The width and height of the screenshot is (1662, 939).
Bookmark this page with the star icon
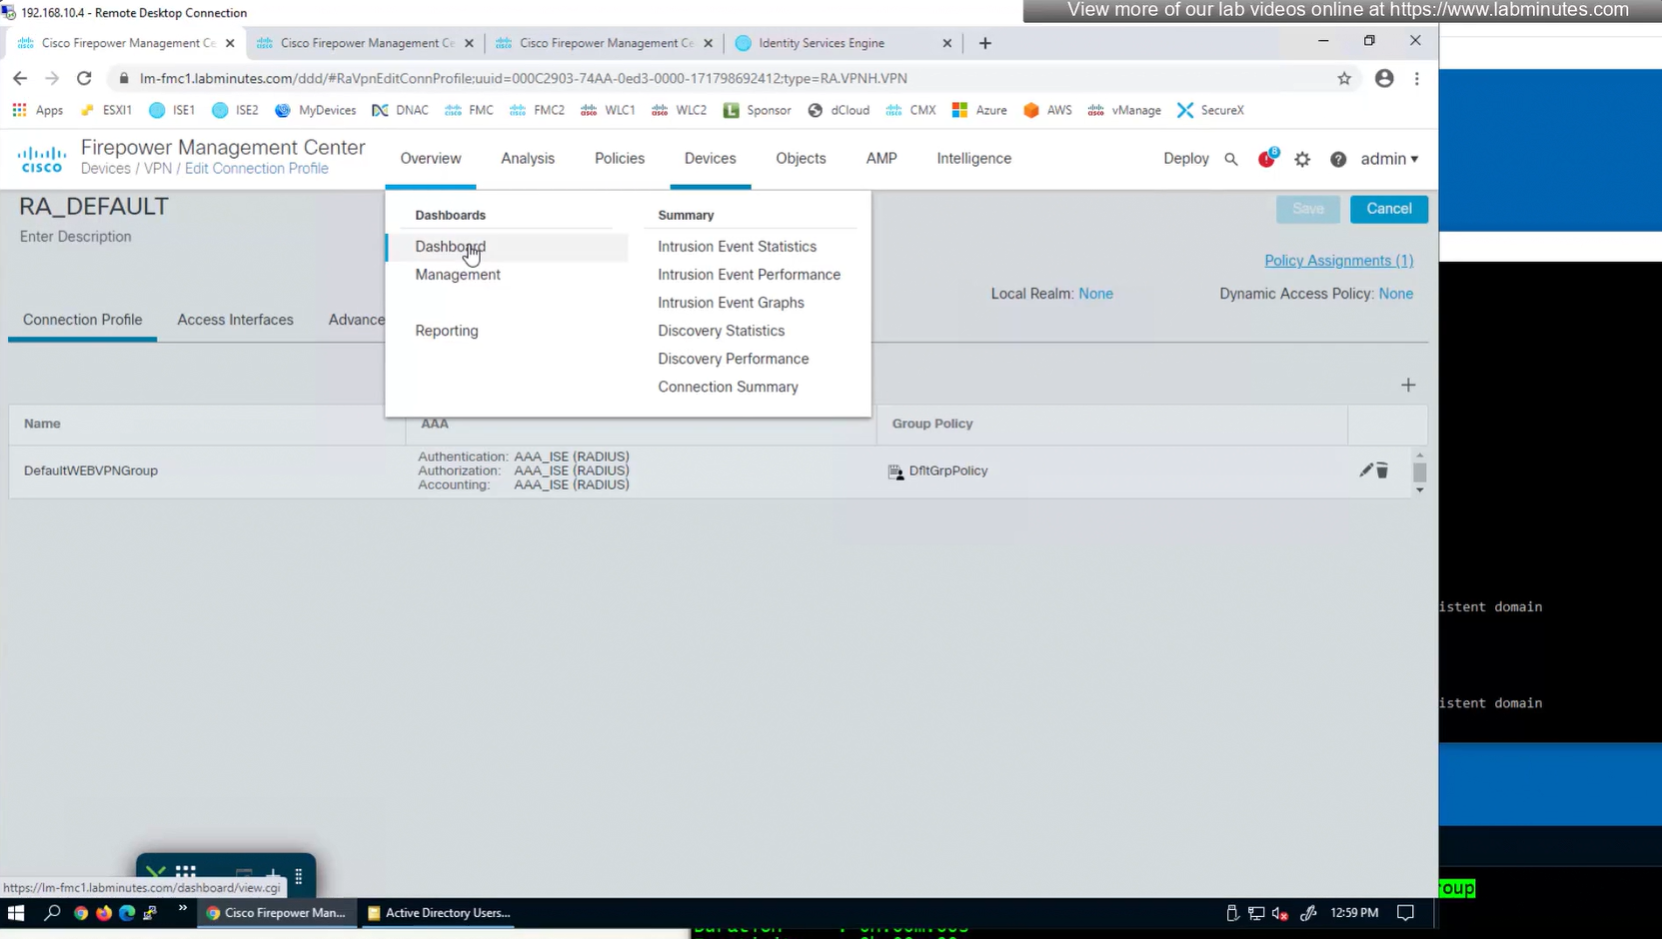[x=1344, y=78]
